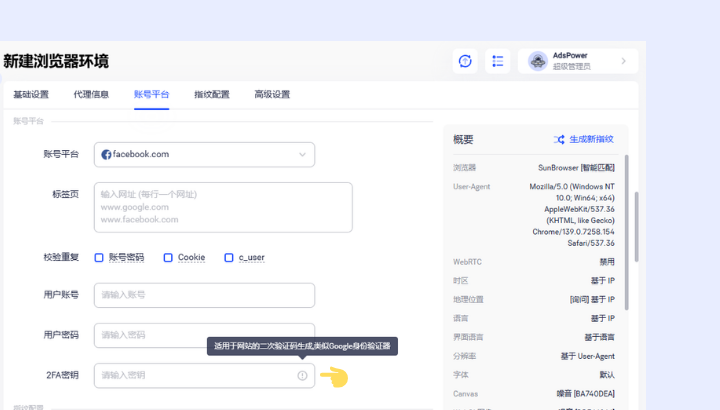This screenshot has width=720, height=410.
Task: Open the 代理信息 tab
Action: [91, 95]
